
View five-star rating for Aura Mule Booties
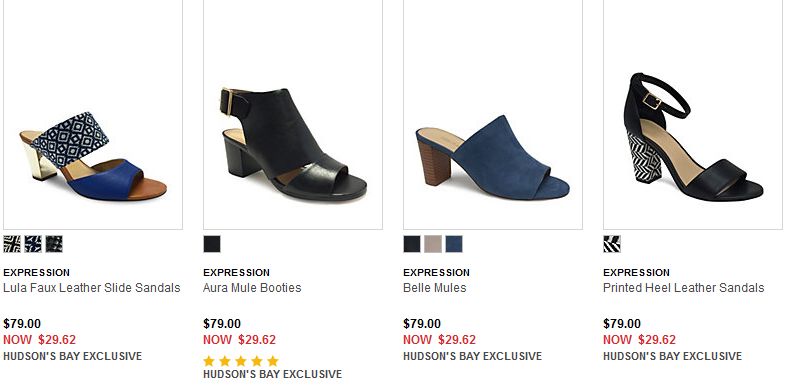point(241,361)
